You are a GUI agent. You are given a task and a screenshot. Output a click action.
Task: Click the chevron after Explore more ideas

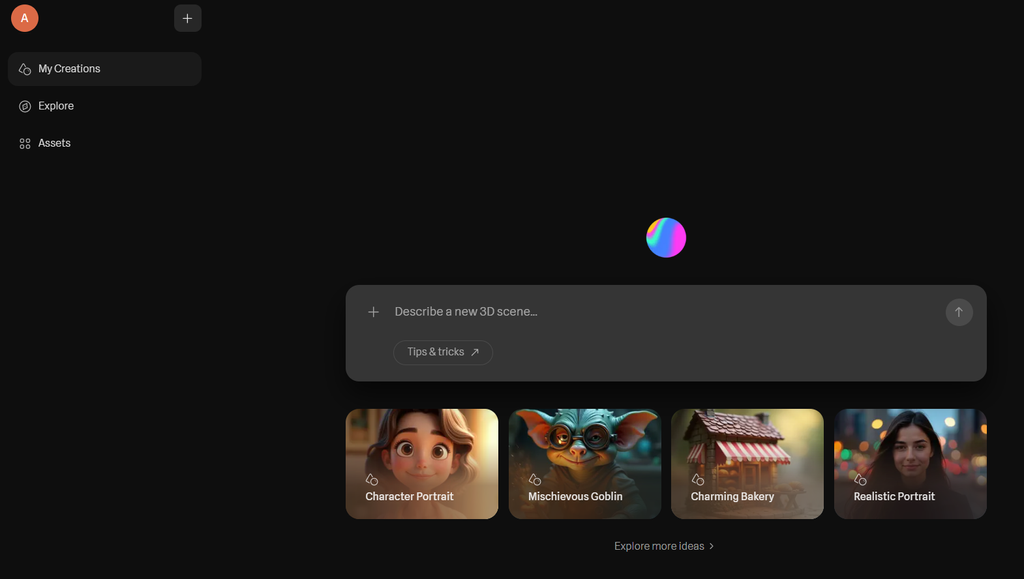712,546
